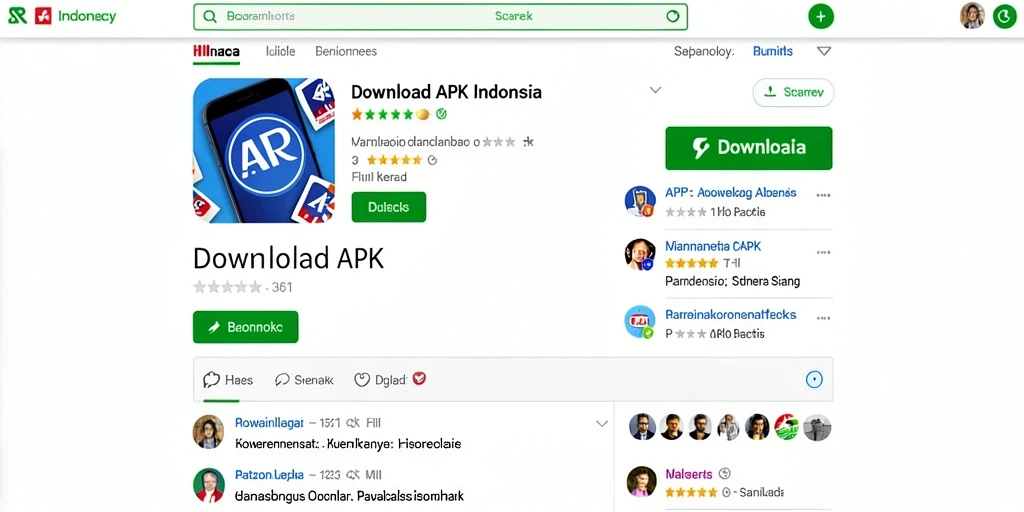This screenshot has height=512, width=1024.
Task: Open the APP: Acoweleag Abenss link
Action: pyautogui.click(x=731, y=193)
